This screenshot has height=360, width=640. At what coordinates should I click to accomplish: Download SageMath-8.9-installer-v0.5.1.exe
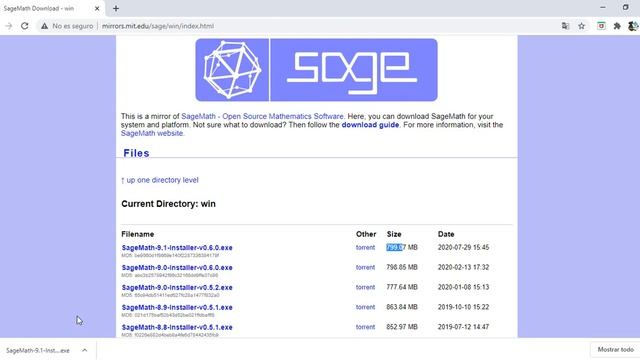[177, 307]
